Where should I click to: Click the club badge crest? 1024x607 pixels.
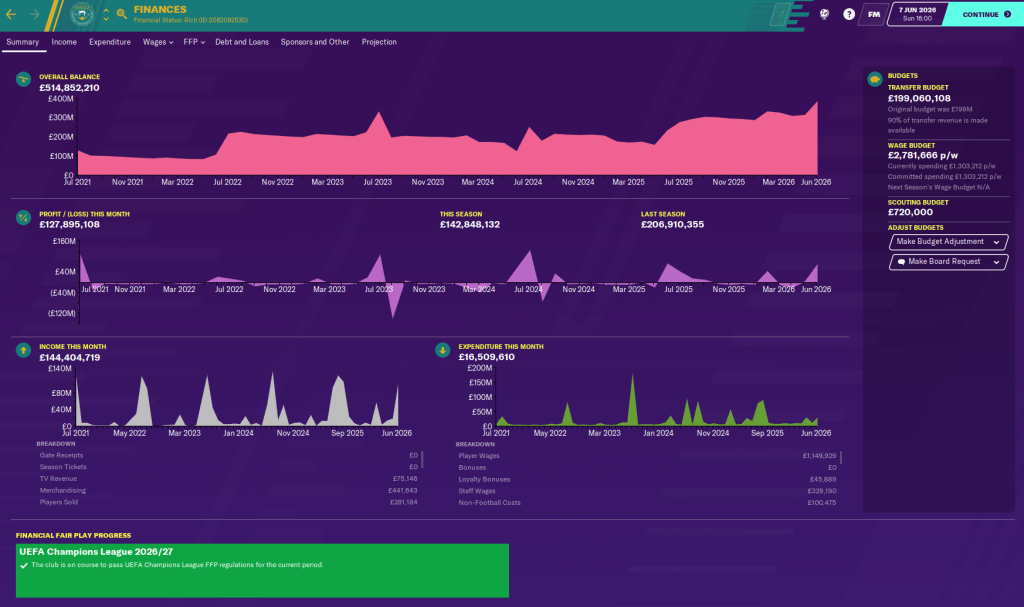point(83,14)
